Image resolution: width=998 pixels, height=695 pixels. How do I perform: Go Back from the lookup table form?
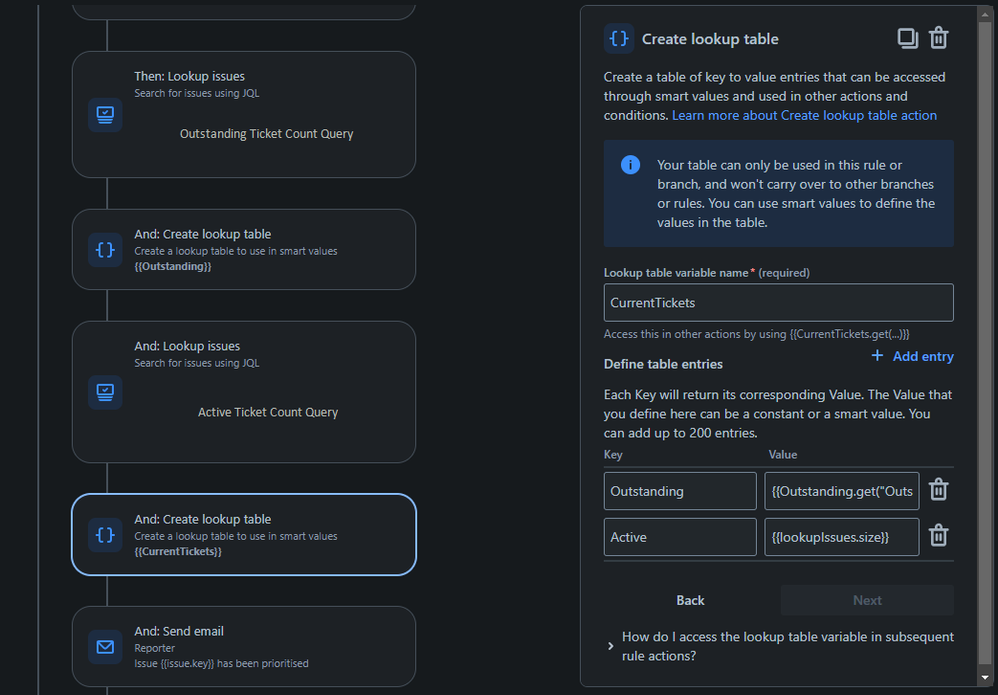690,600
